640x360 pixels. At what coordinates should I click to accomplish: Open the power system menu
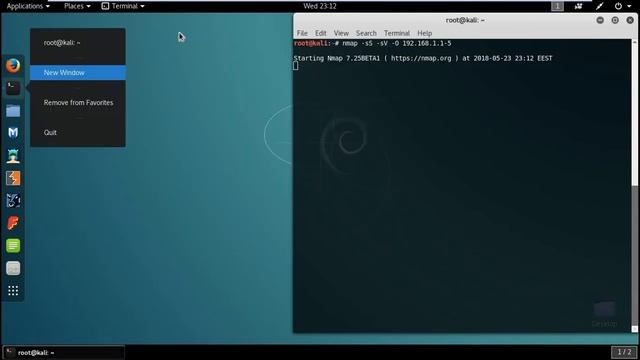pos(623,6)
